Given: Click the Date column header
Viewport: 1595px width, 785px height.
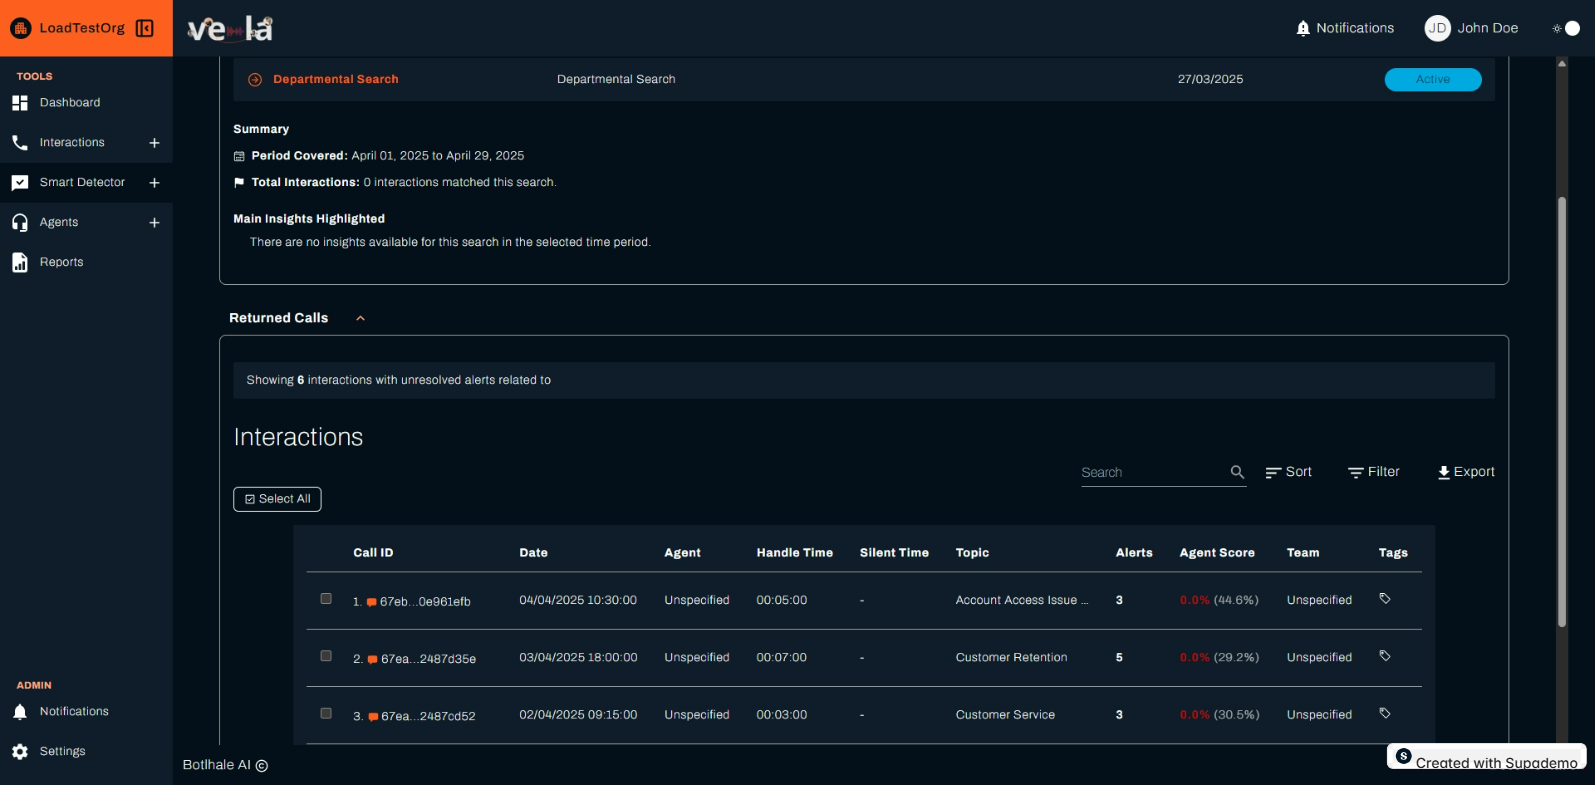Looking at the screenshot, I should (534, 553).
